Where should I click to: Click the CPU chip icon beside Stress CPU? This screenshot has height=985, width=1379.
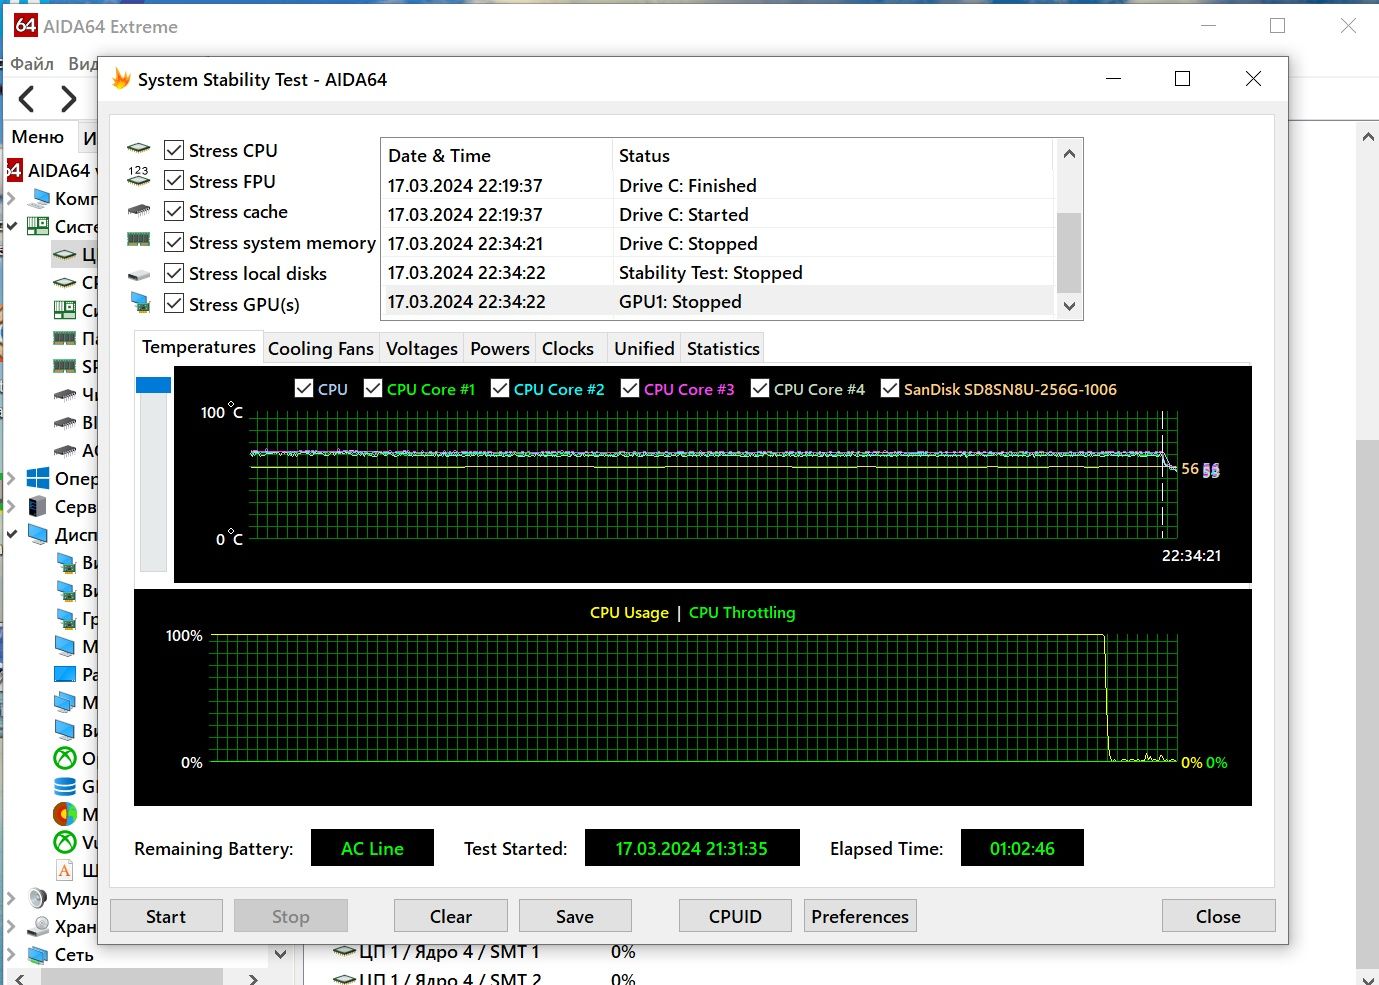pyautogui.click(x=139, y=150)
